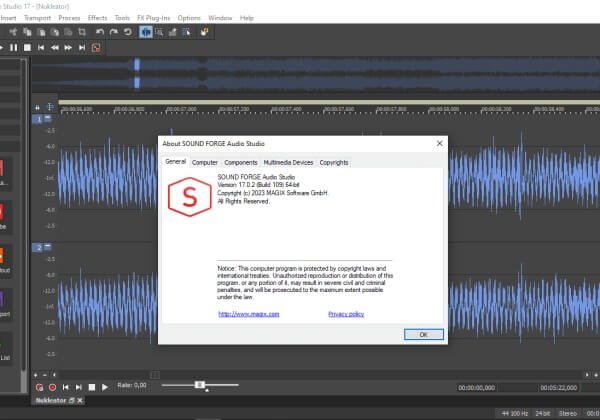Screen dimensions: 600x420
Task: Click the Stereo channels status field
Action: click(x=567, y=413)
